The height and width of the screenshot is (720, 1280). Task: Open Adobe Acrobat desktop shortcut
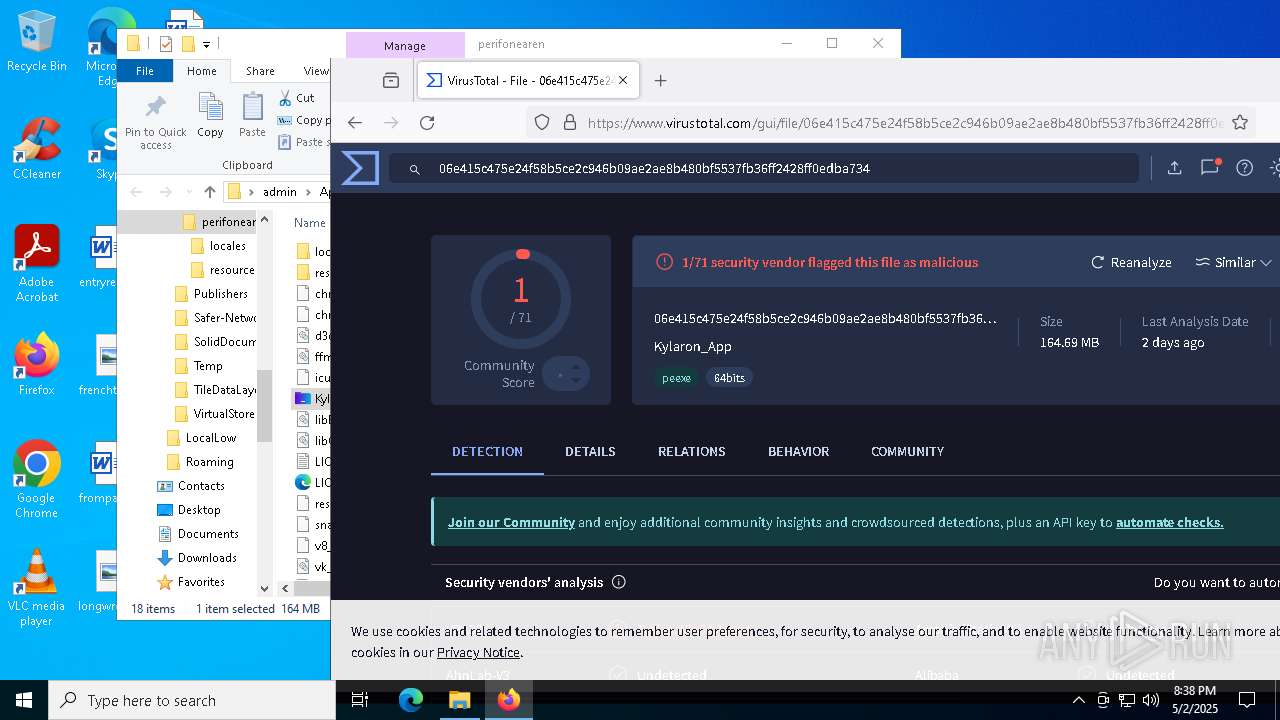[36, 263]
